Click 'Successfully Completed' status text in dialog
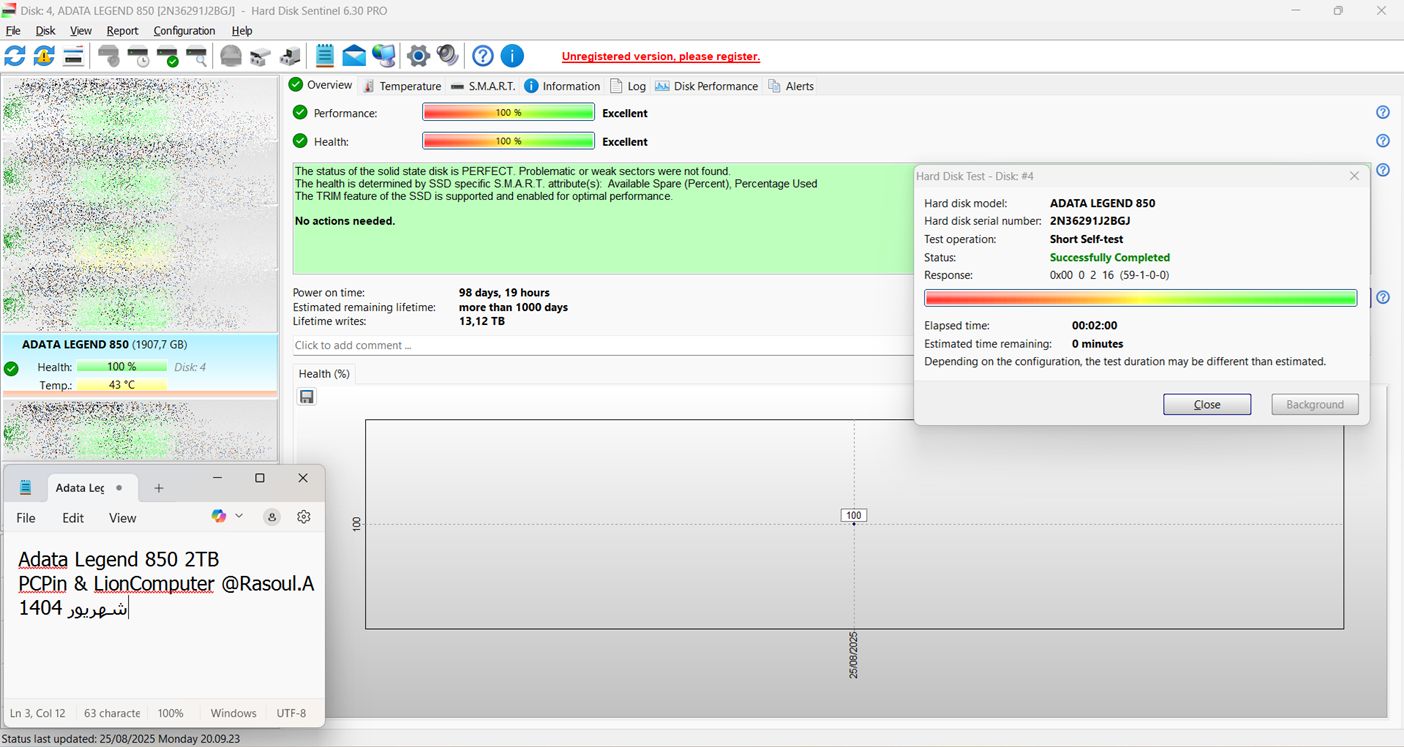Image resolution: width=1404 pixels, height=747 pixels. [1109, 257]
